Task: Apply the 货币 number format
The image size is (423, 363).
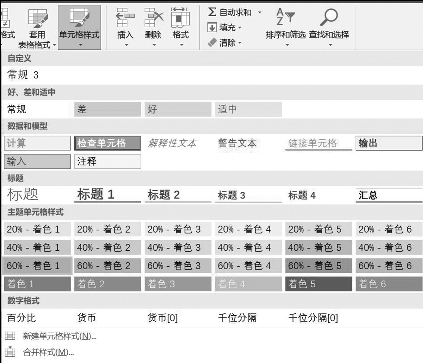Action: (x=107, y=318)
